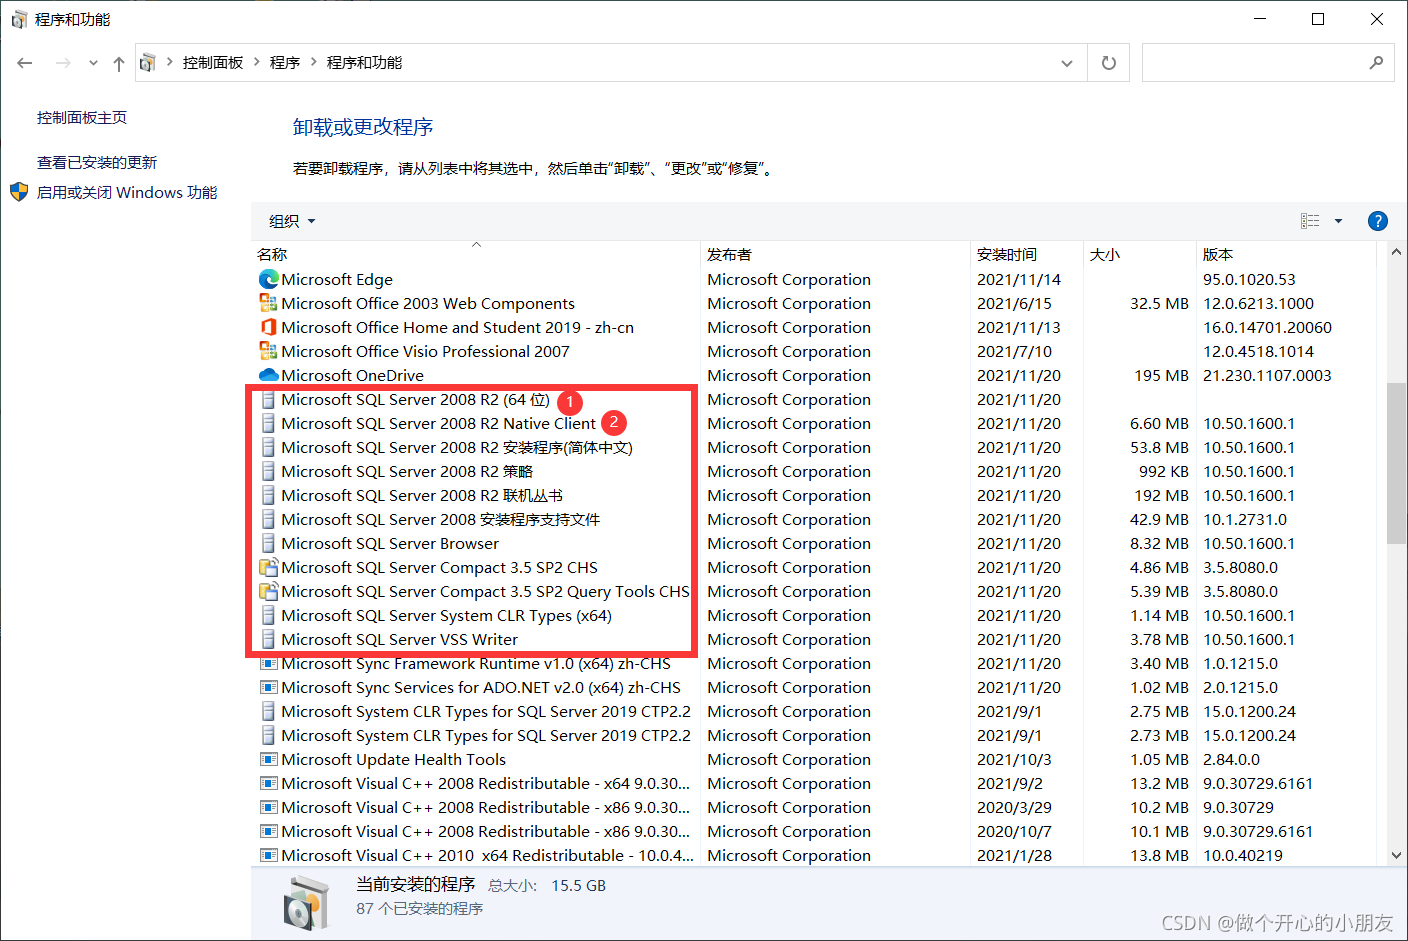The height and width of the screenshot is (941, 1408).
Task: Open 控制面板 breadcrumb
Action: [213, 62]
